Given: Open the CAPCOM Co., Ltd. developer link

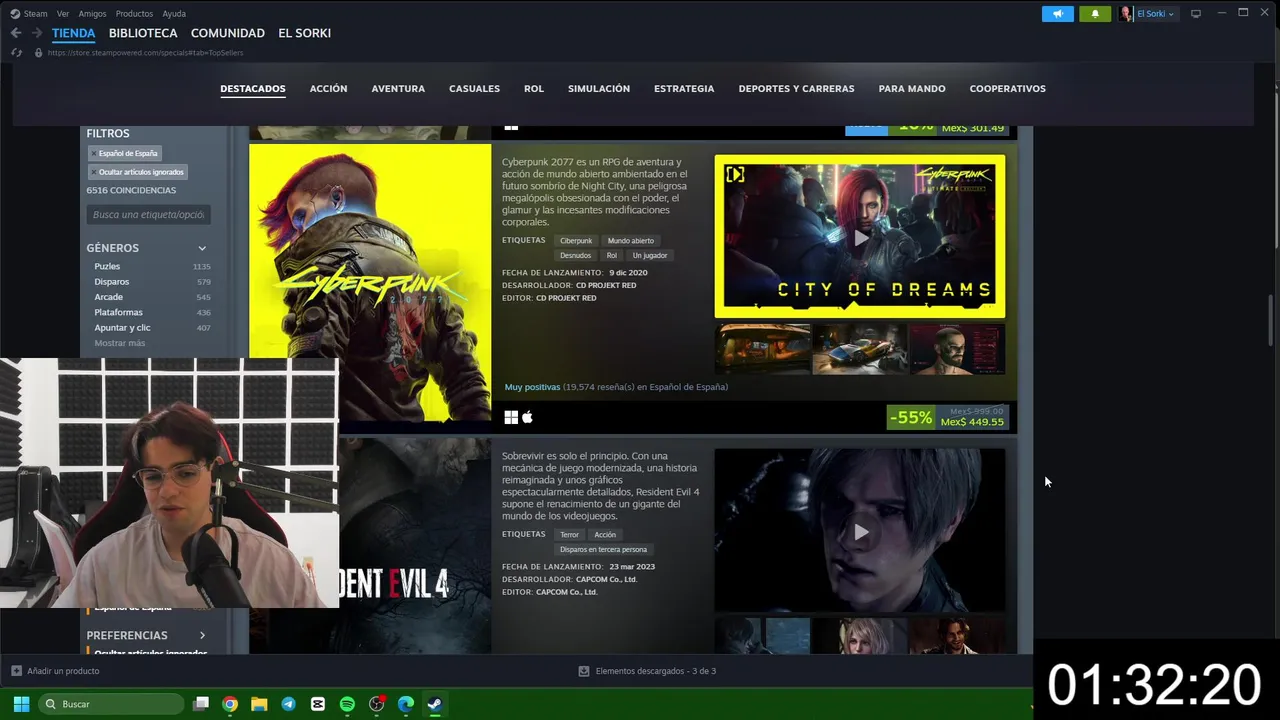Looking at the screenshot, I should [x=606, y=579].
